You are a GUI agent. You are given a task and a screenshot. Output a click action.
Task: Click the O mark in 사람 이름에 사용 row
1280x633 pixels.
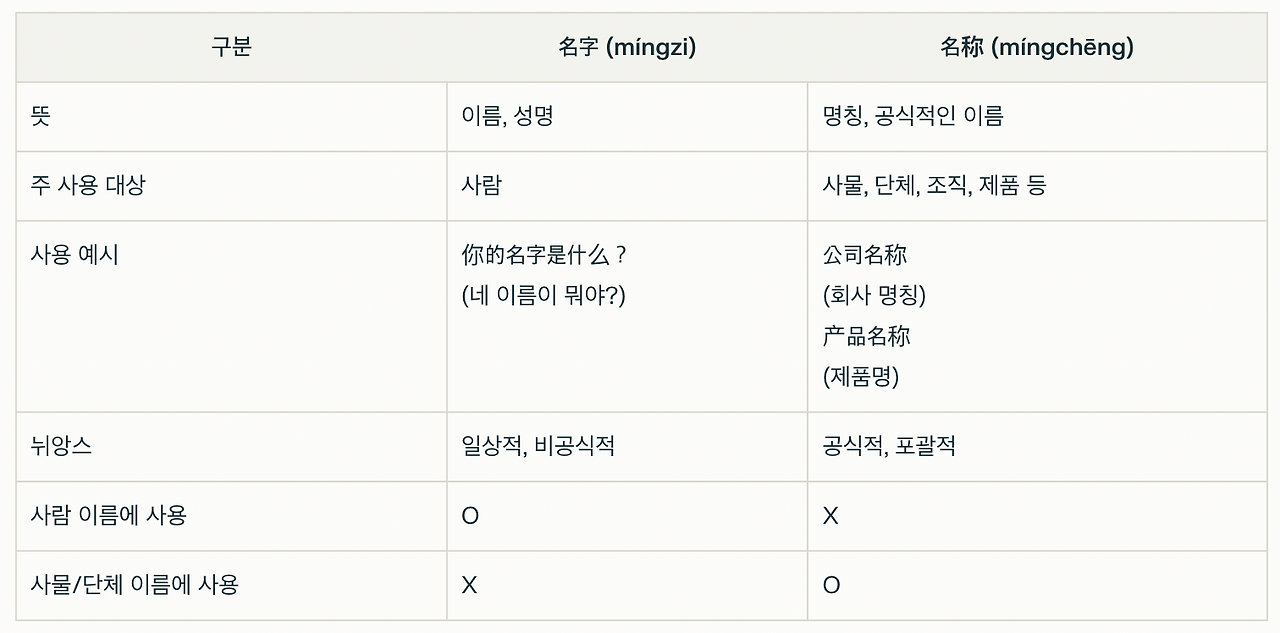470,516
